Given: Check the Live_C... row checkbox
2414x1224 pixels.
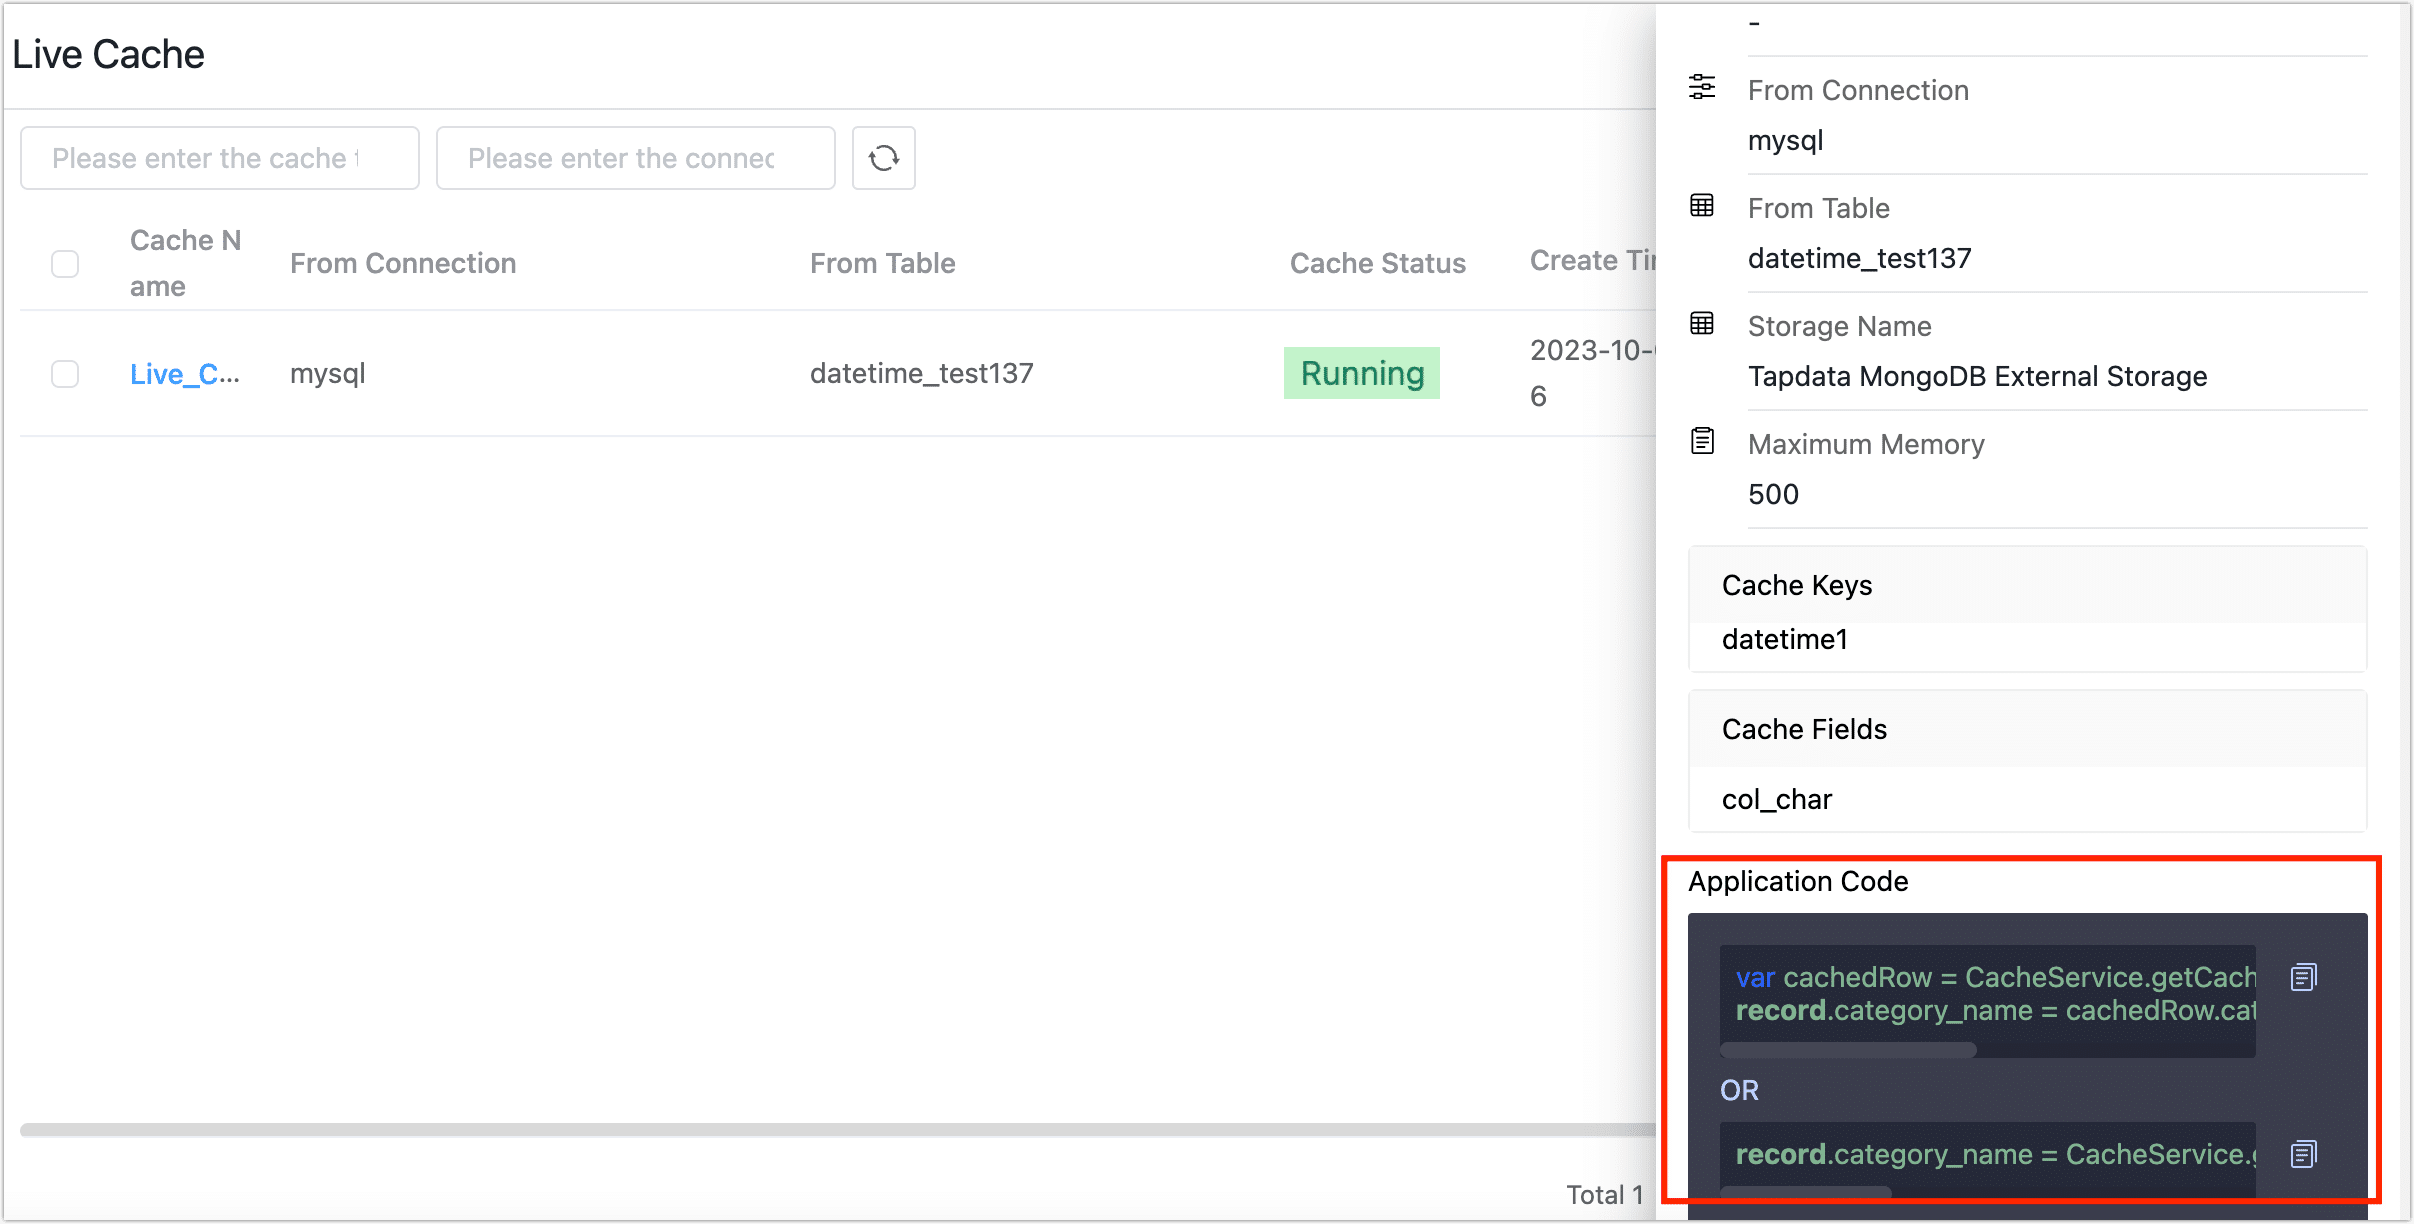Looking at the screenshot, I should click(x=65, y=374).
